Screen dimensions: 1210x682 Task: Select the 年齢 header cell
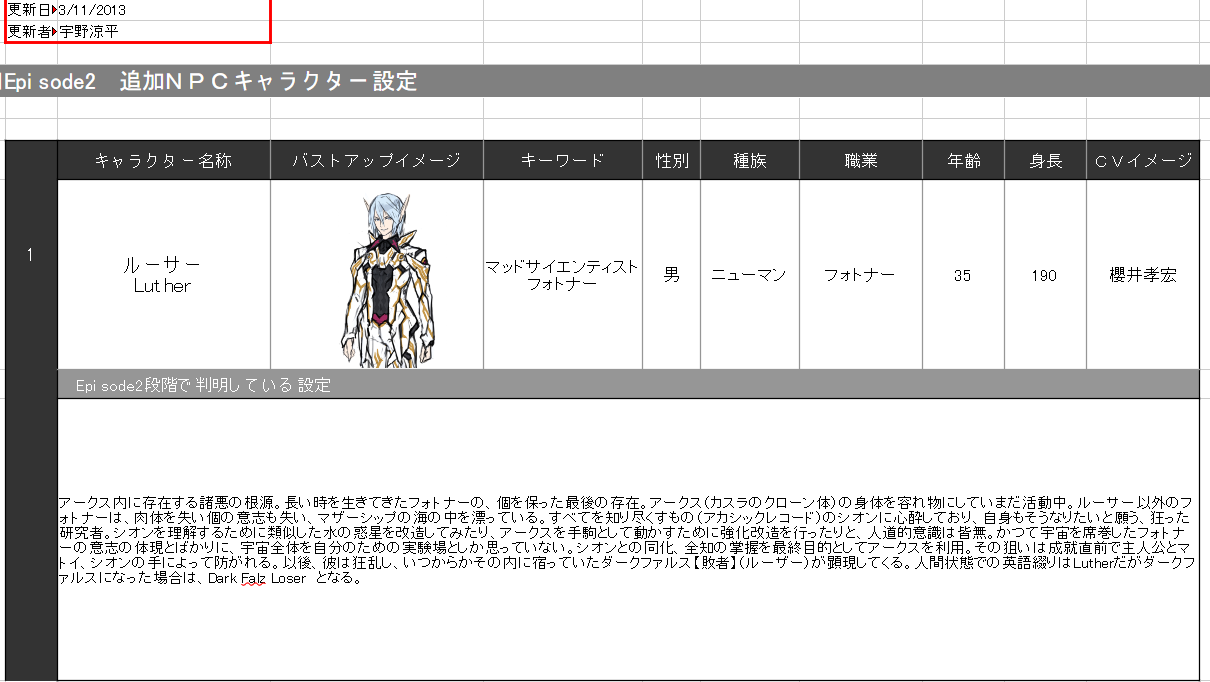pos(963,160)
